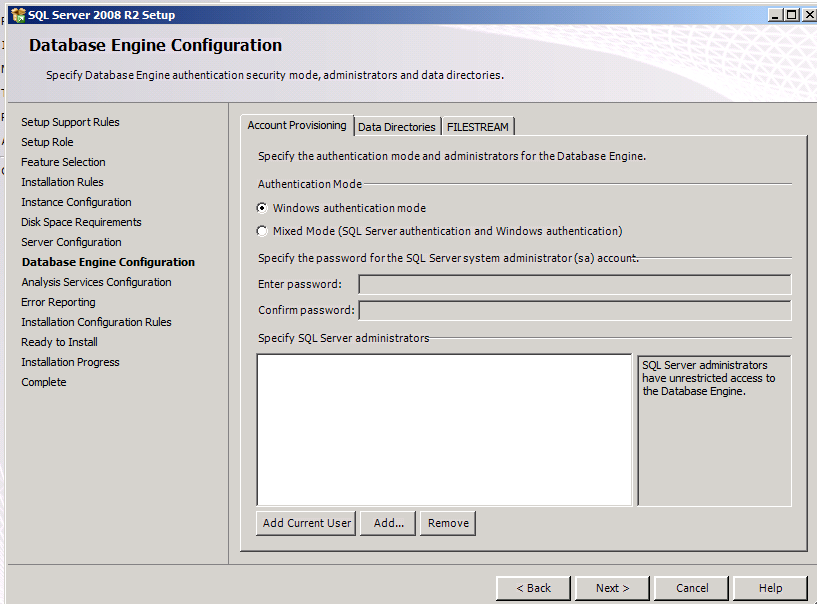817x604 pixels.
Task: Maximize the SQL Server Setup window
Action: coord(791,15)
